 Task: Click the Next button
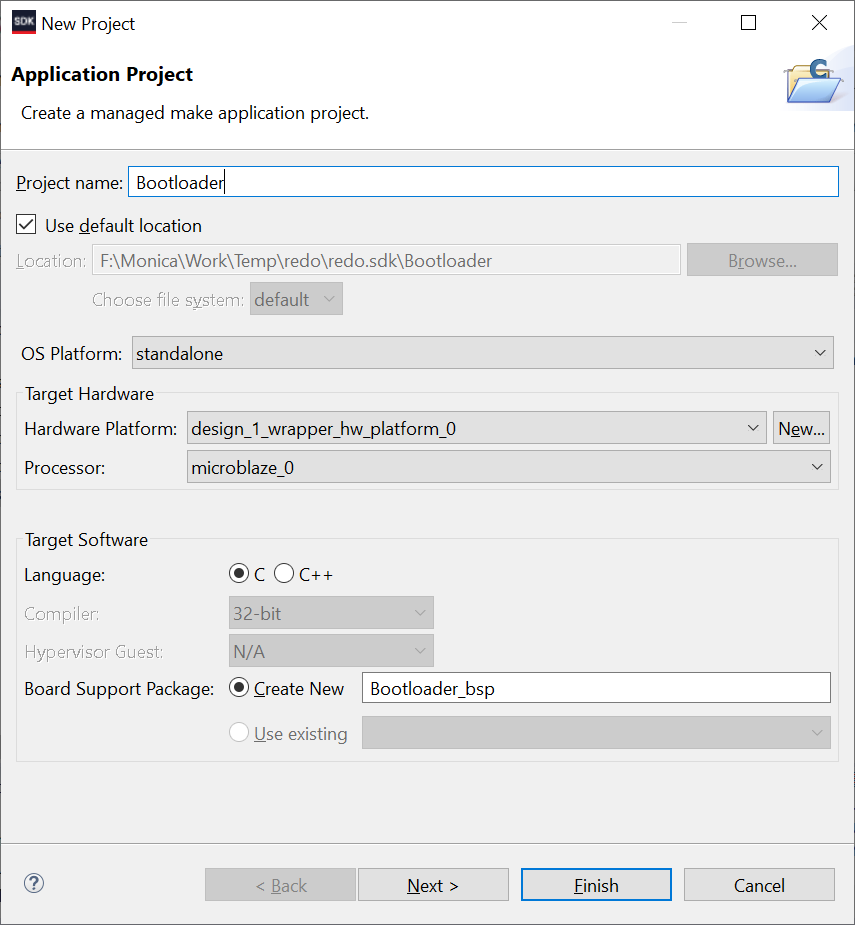[433, 885]
